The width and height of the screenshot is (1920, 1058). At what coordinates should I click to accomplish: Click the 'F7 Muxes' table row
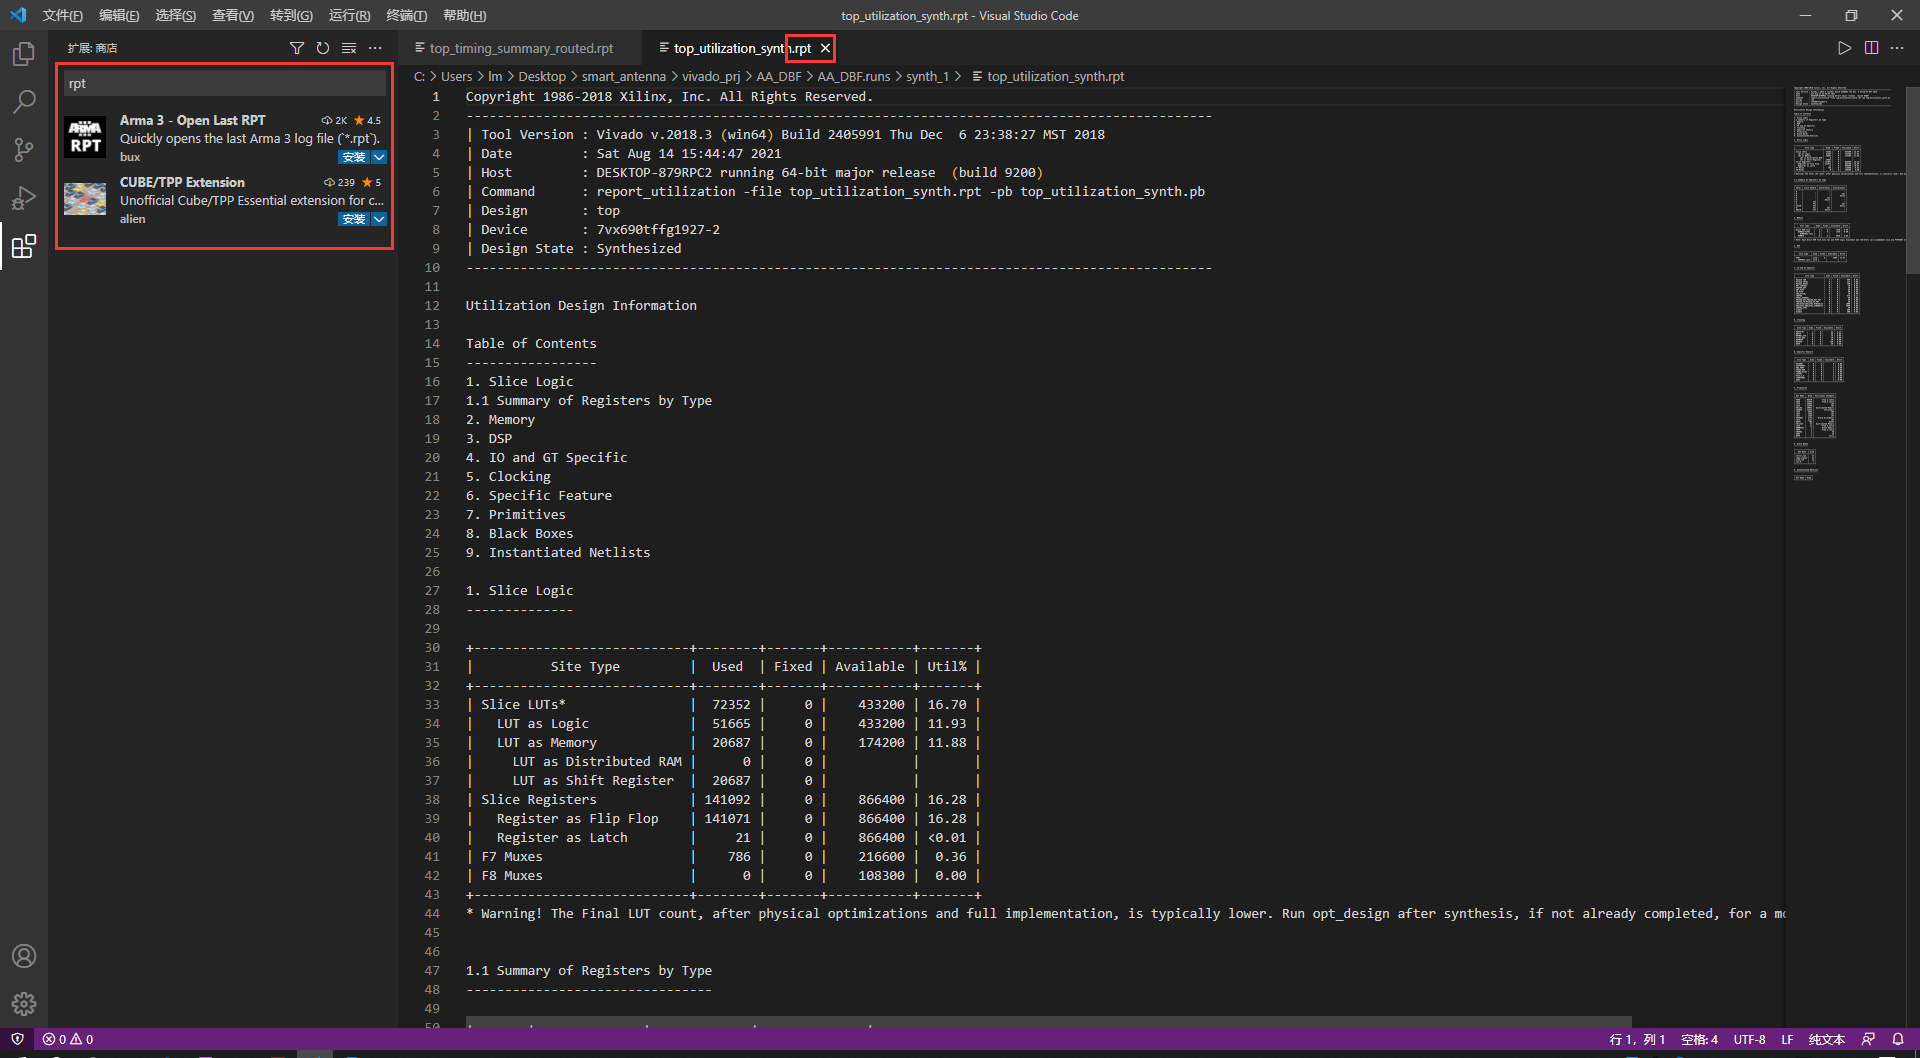click(722, 856)
